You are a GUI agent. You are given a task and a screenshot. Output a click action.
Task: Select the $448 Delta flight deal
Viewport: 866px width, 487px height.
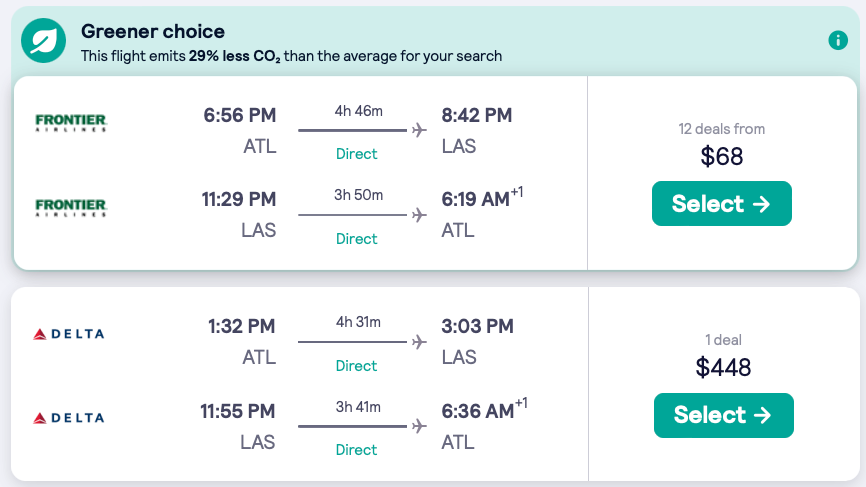(723, 415)
